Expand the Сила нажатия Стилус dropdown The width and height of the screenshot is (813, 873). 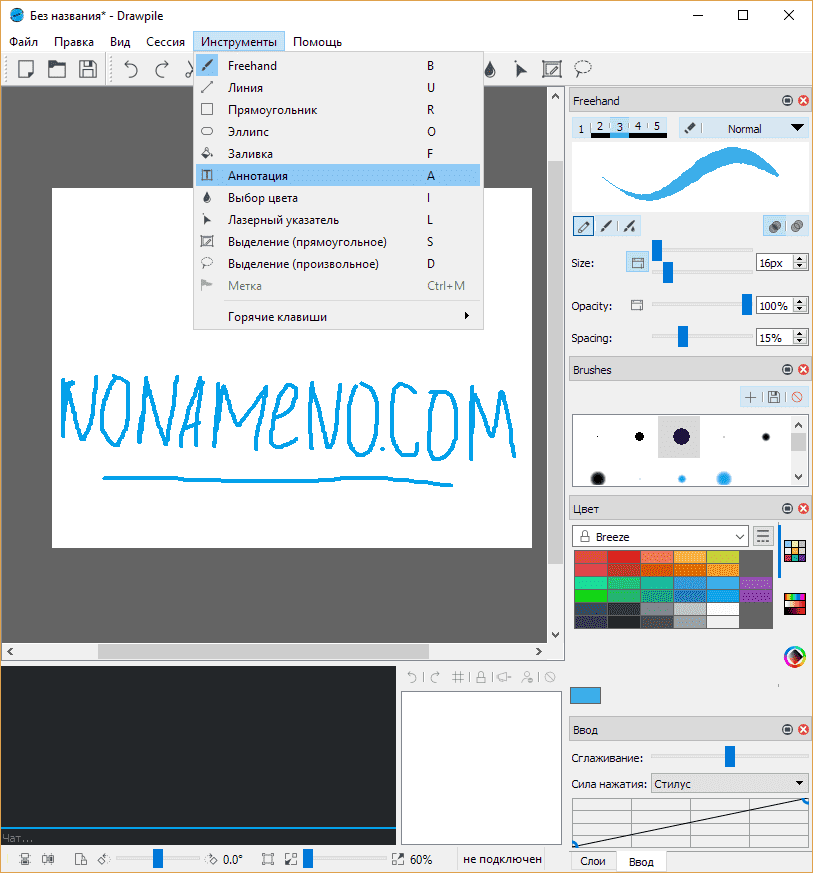(729, 784)
